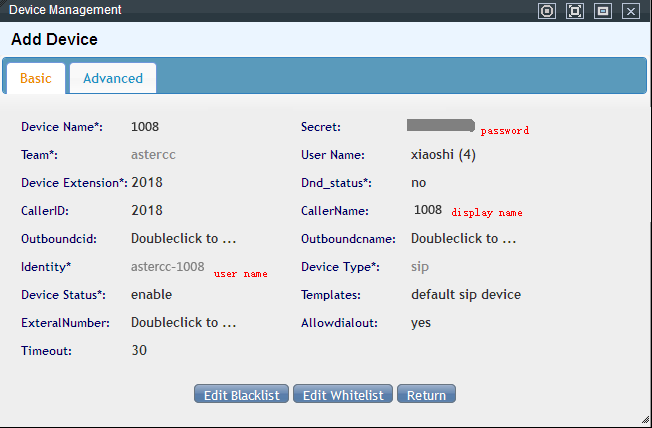
Task: Doubleclick placeholder for Outboundcid field
Action: [183, 239]
